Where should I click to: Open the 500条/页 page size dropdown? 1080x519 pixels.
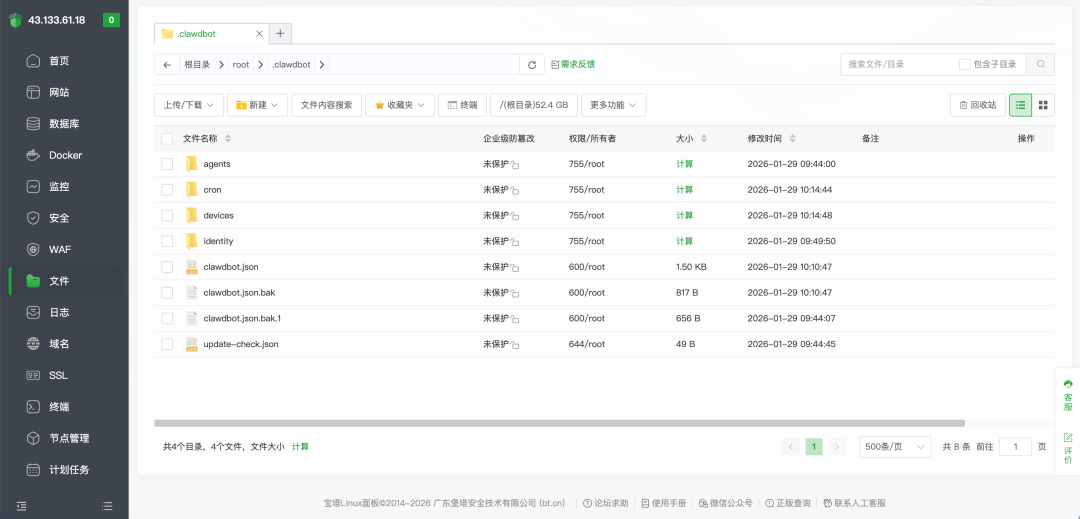[895, 447]
